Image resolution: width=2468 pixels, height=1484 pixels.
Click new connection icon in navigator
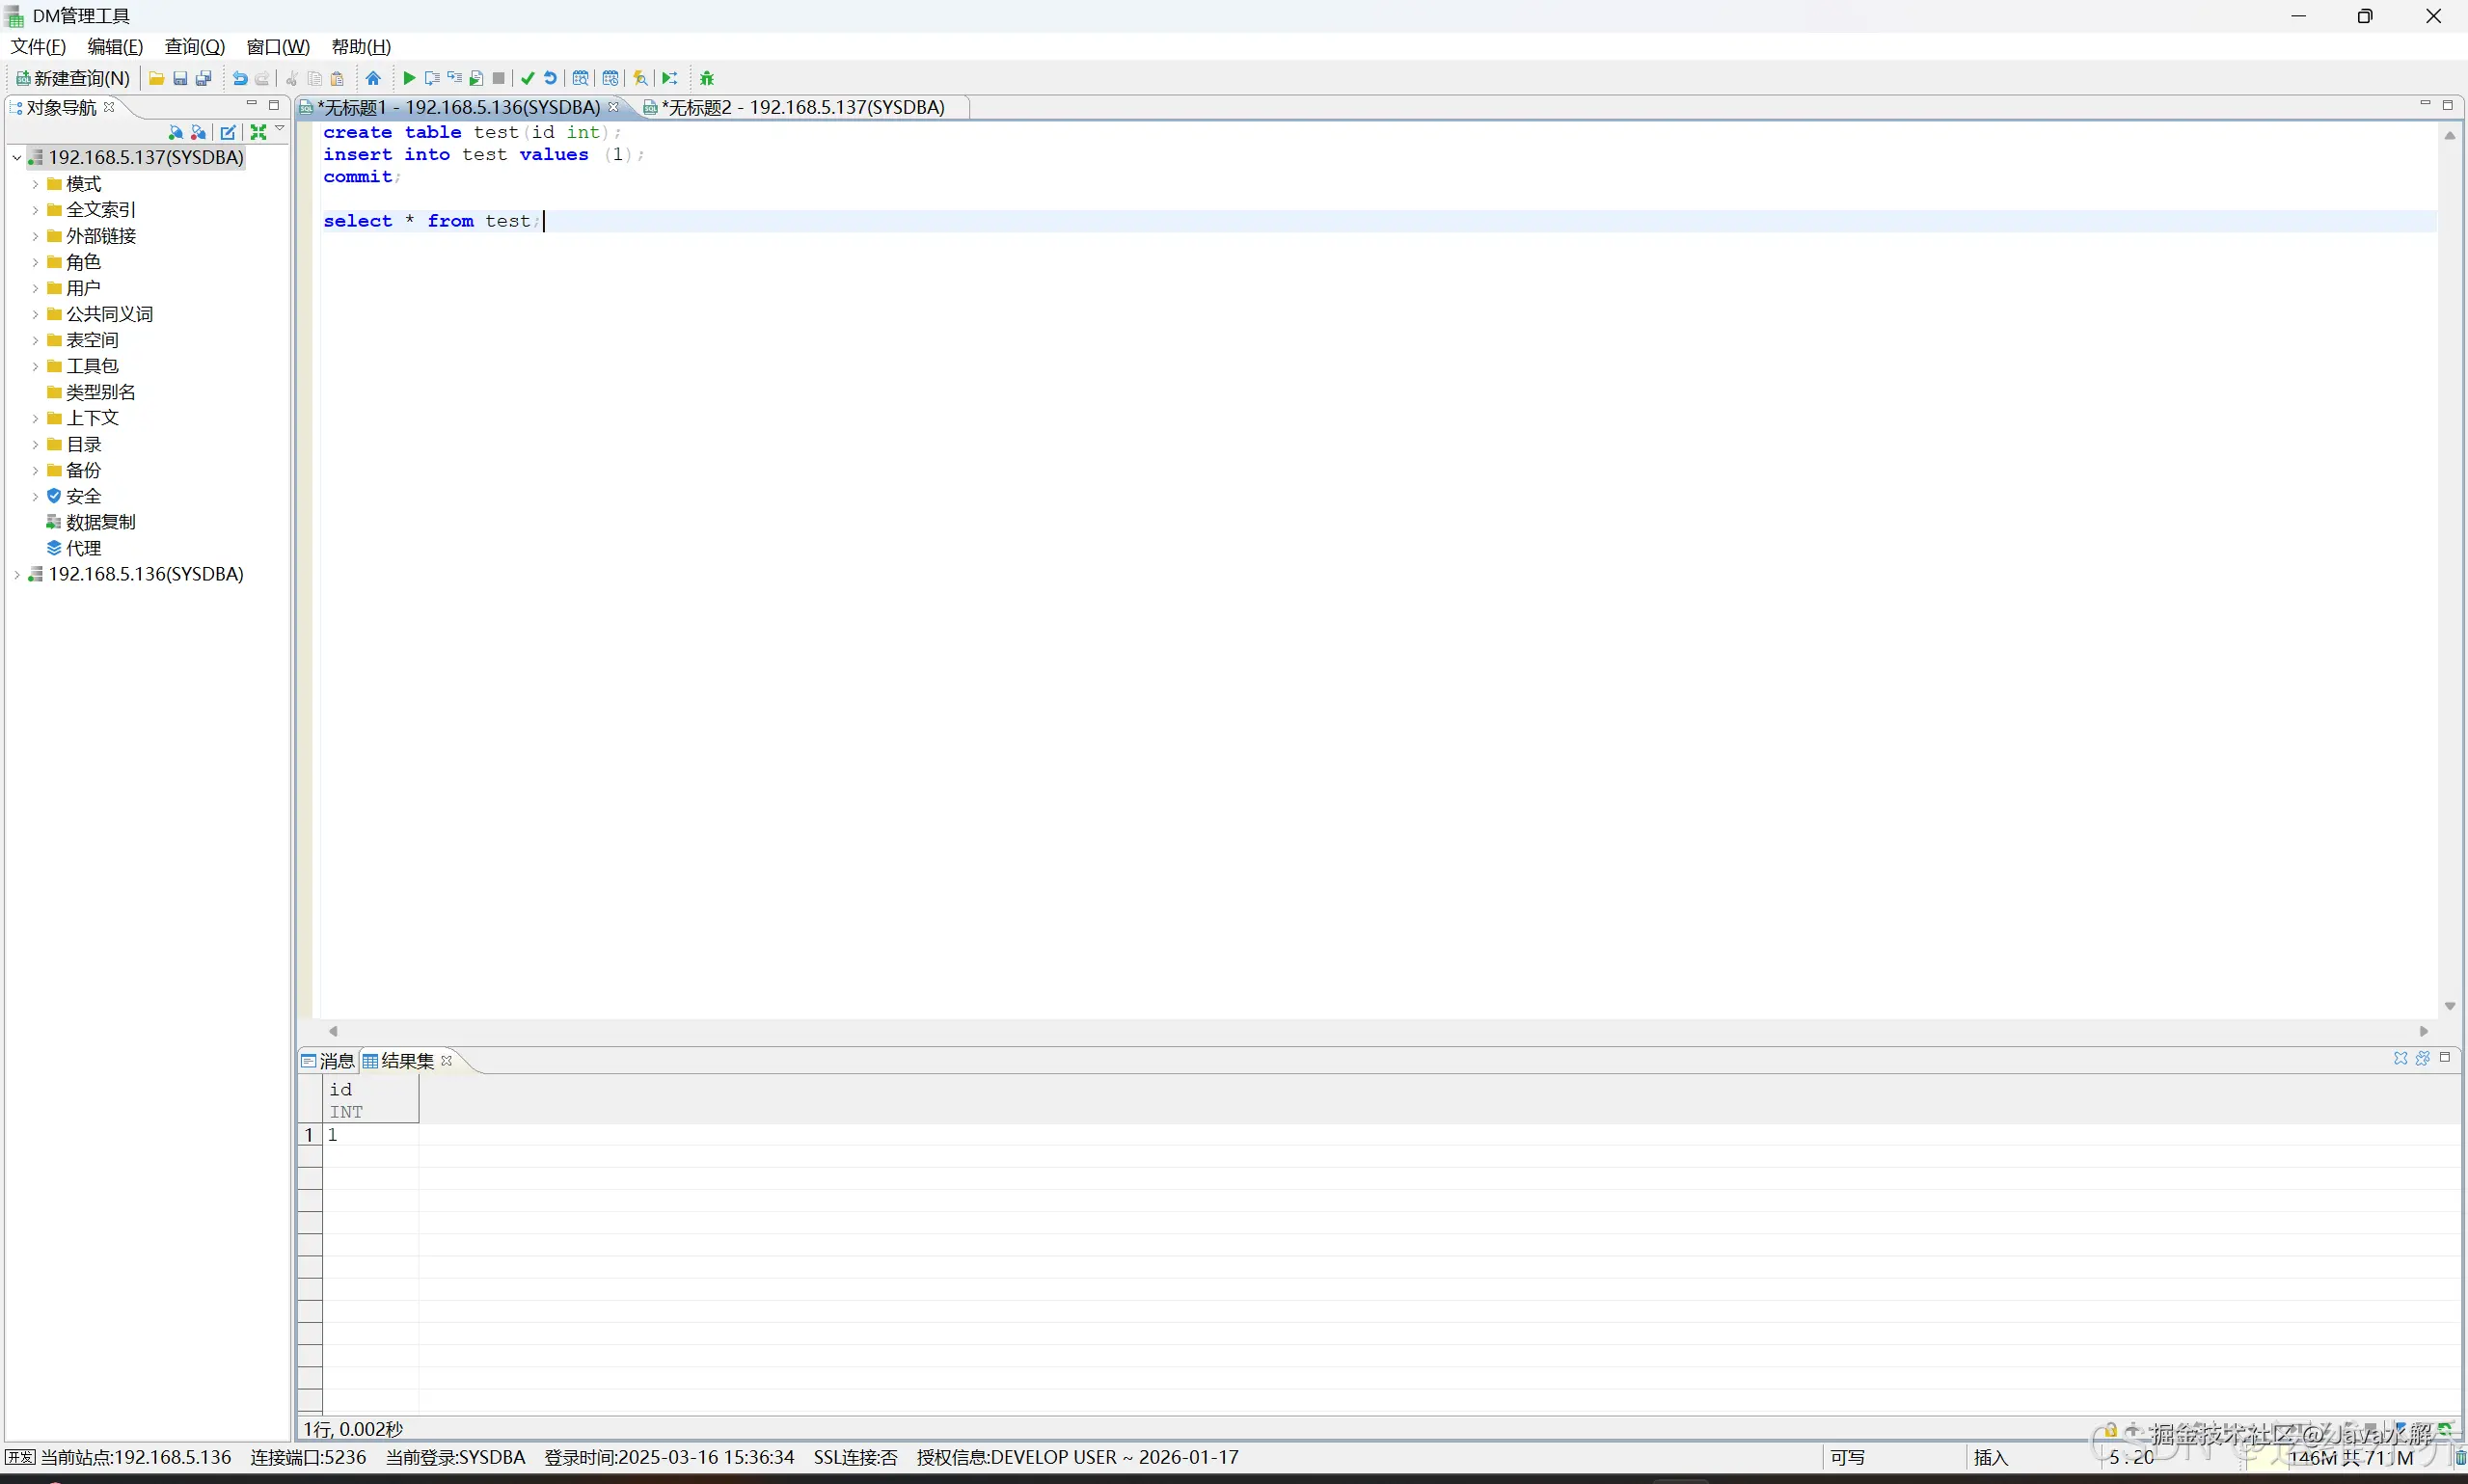coord(176,132)
